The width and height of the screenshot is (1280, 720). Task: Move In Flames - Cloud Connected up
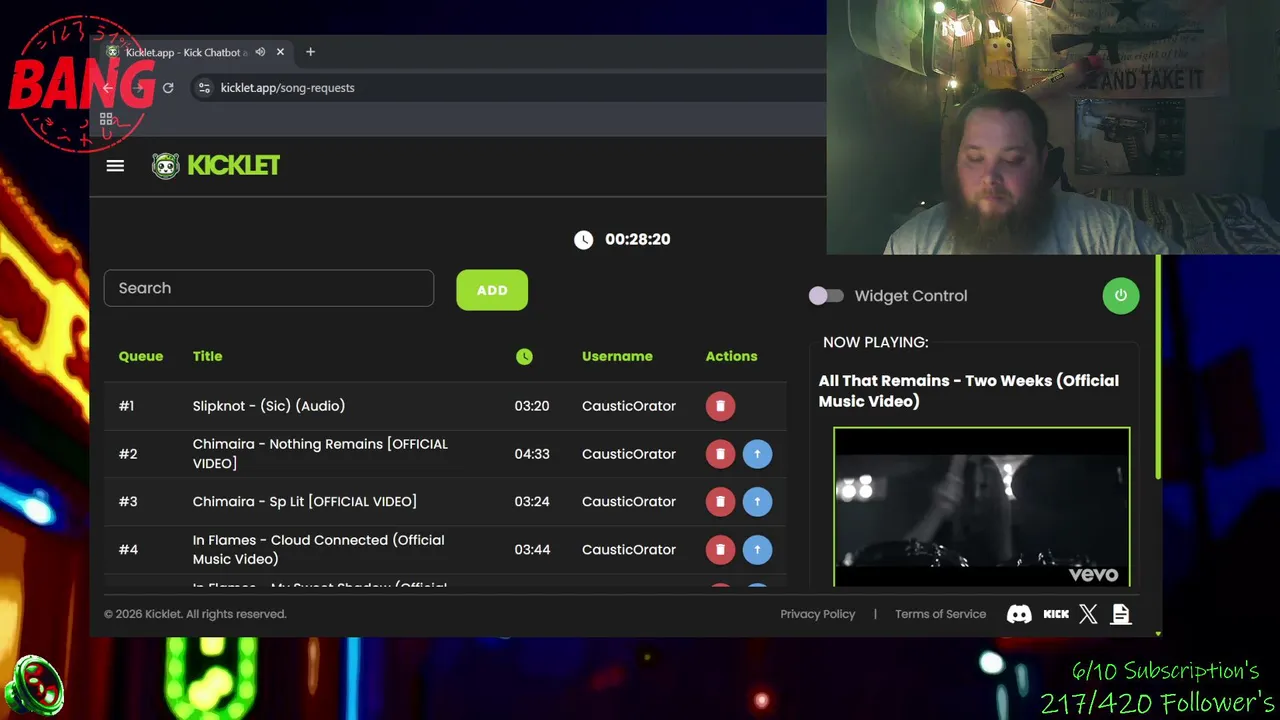point(757,550)
